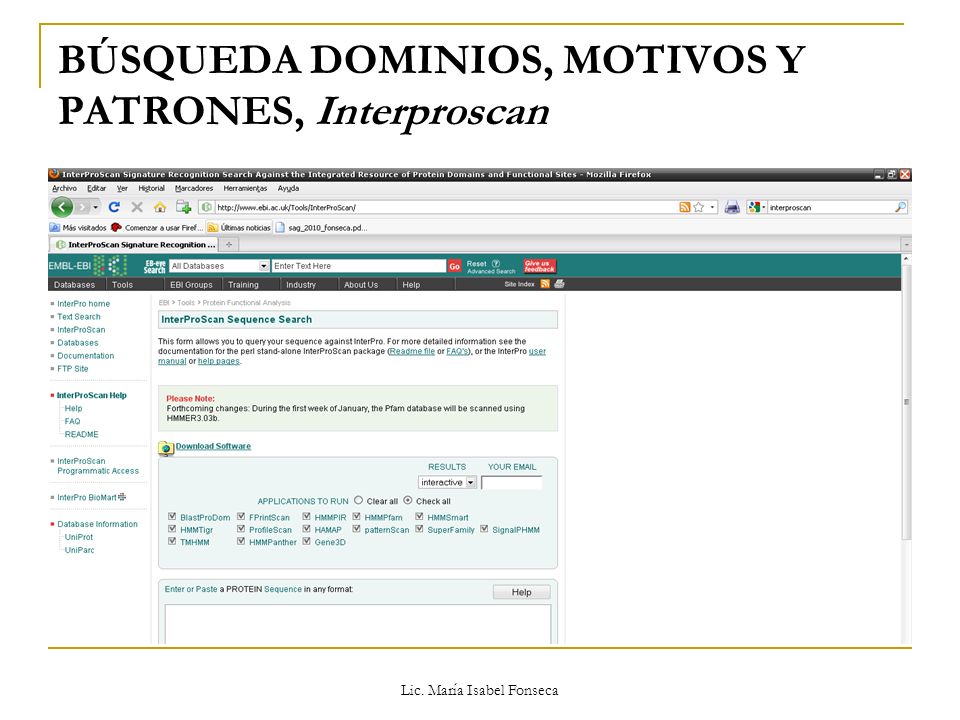Screen dimensions: 960x720
Task: Click the new tab toolbar icon with plus
Action: click(x=184, y=207)
